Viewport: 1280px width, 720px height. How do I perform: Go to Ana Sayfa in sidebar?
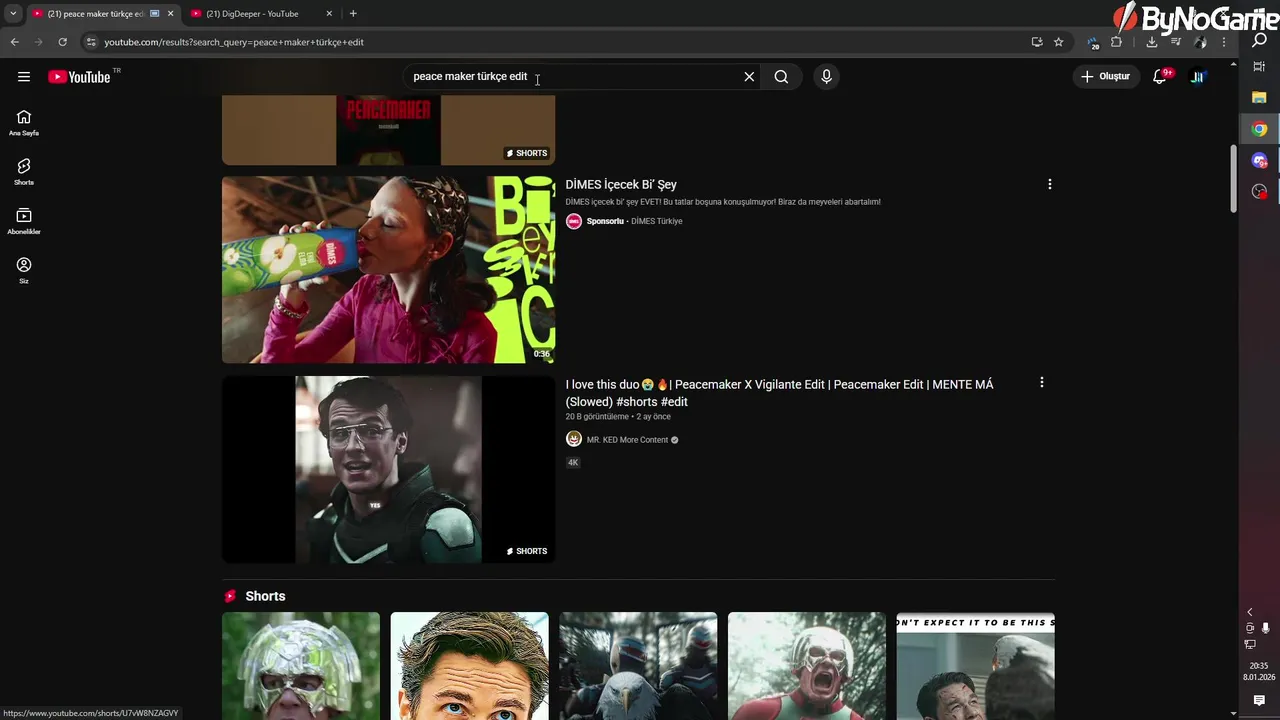[x=24, y=123]
